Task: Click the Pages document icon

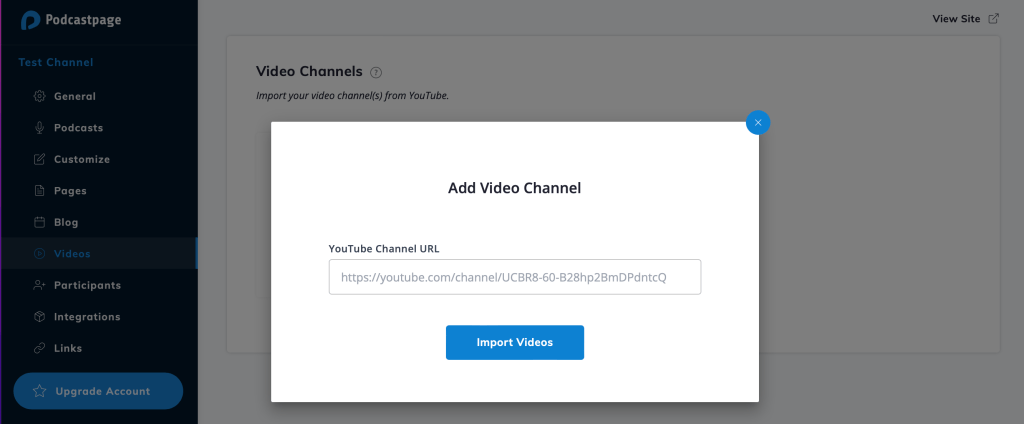Action: 39,191
